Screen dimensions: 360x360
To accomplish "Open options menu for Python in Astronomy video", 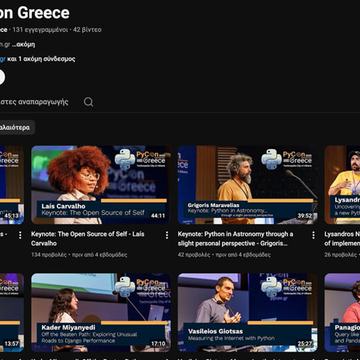I will (313, 235).
